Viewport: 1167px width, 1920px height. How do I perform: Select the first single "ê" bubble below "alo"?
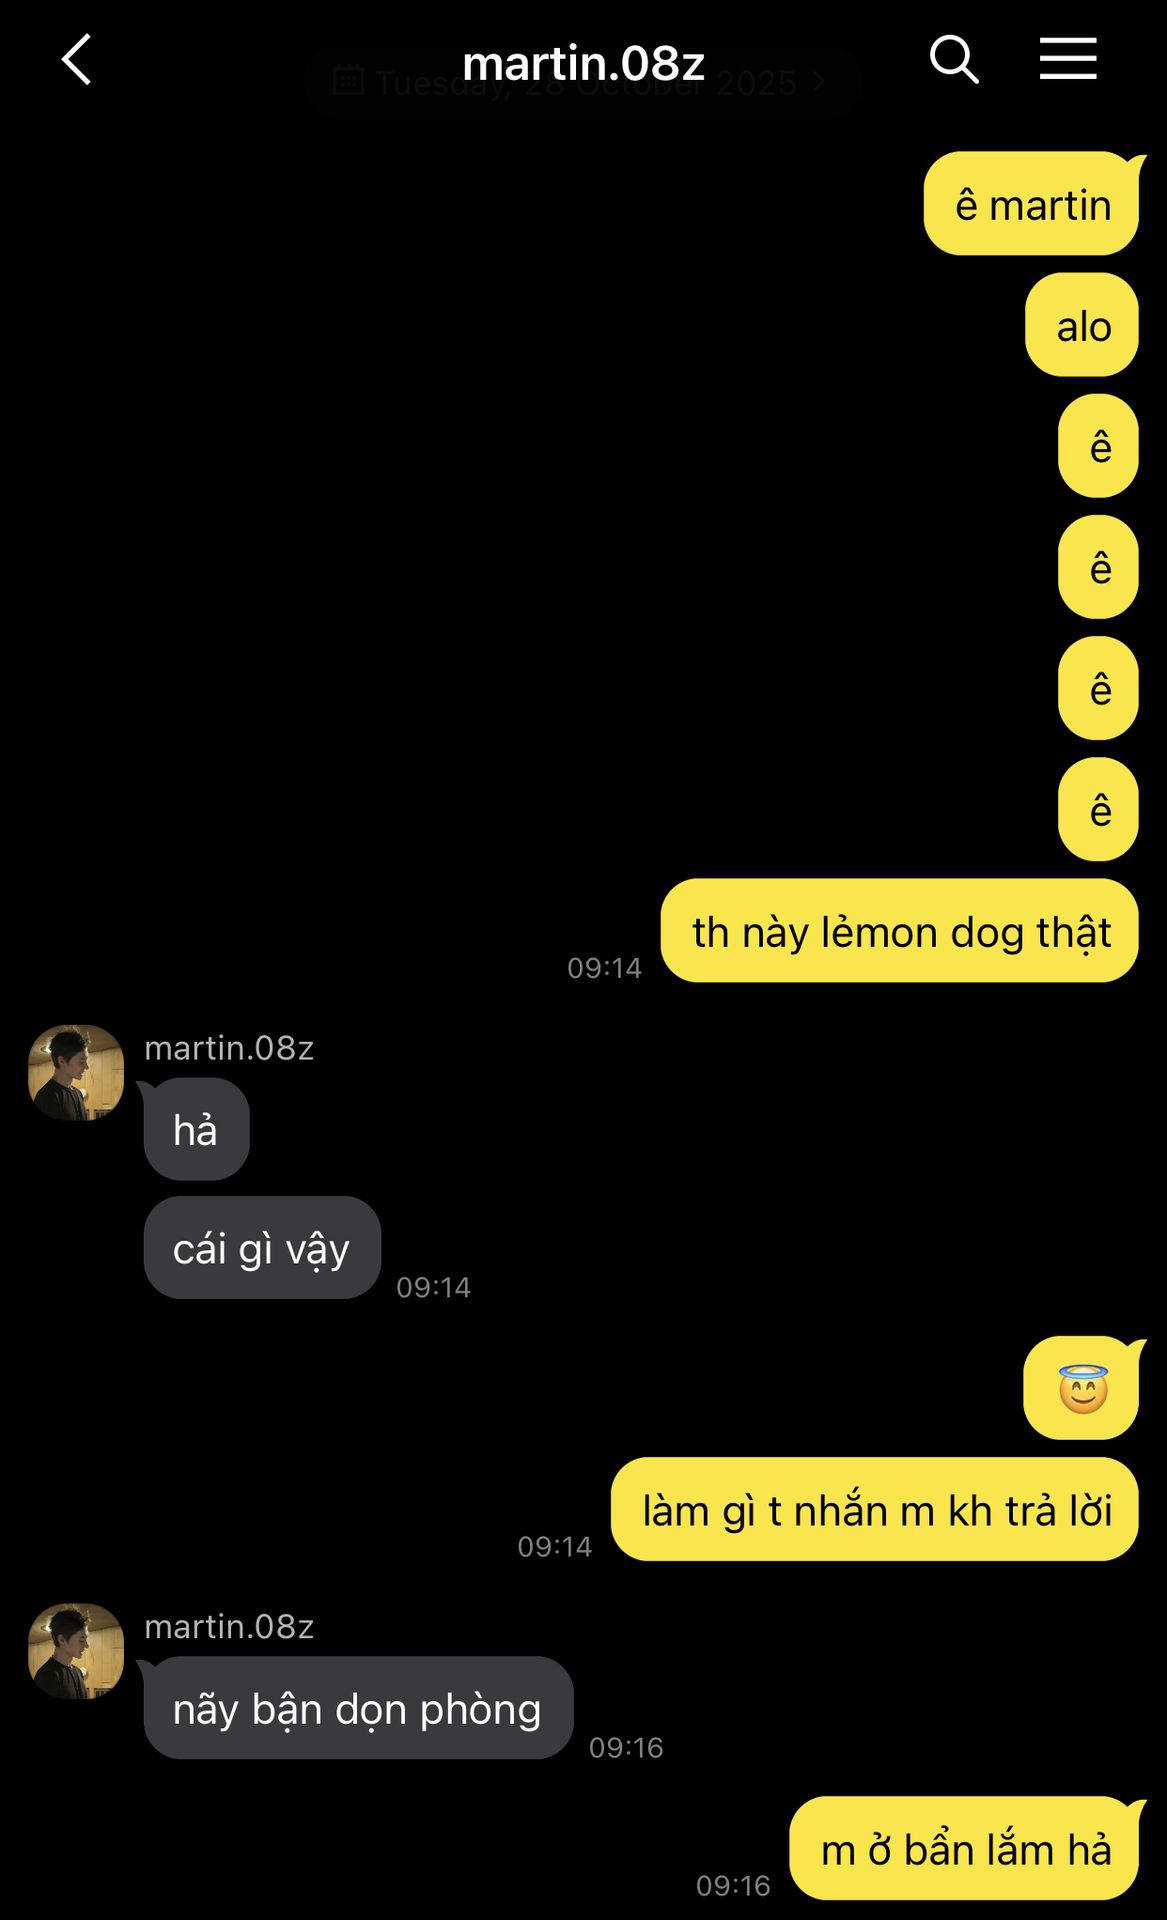click(1098, 446)
